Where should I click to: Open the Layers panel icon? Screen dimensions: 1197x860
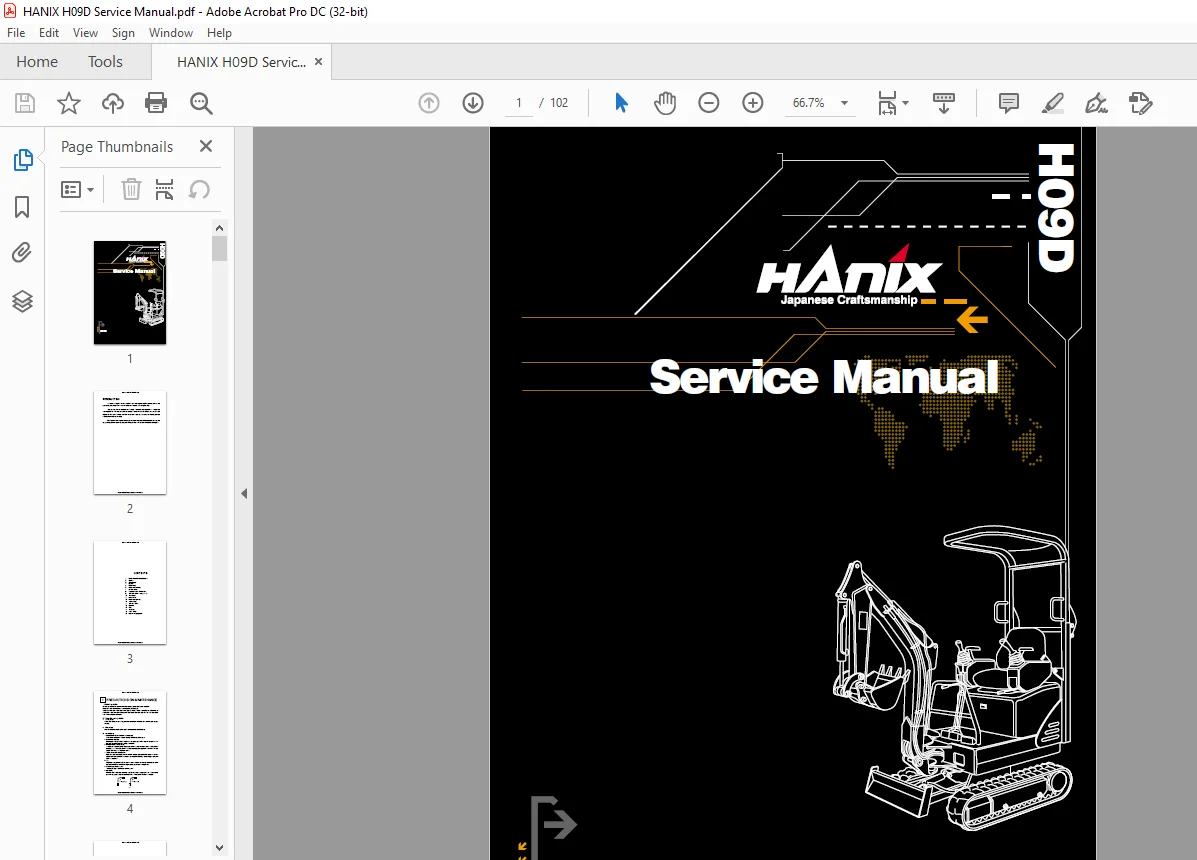coord(22,301)
